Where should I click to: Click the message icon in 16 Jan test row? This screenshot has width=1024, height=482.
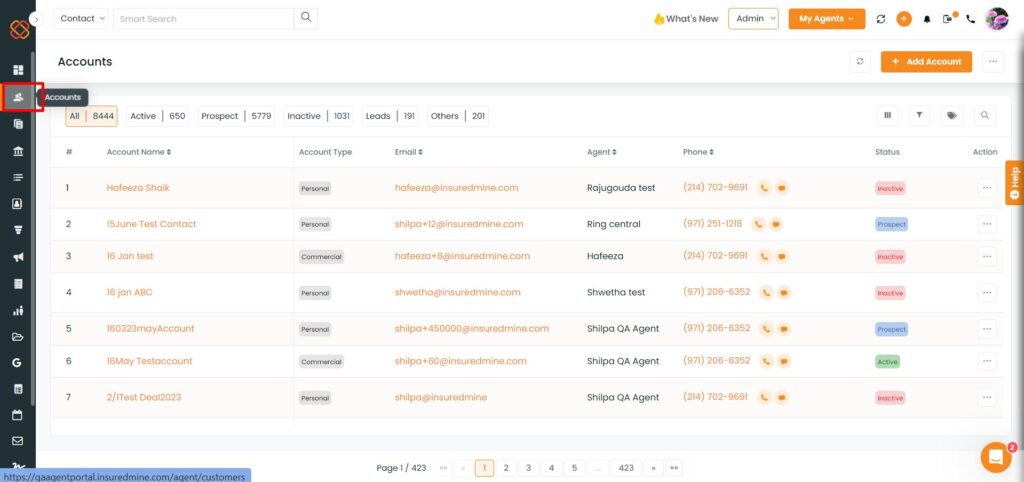(782, 257)
